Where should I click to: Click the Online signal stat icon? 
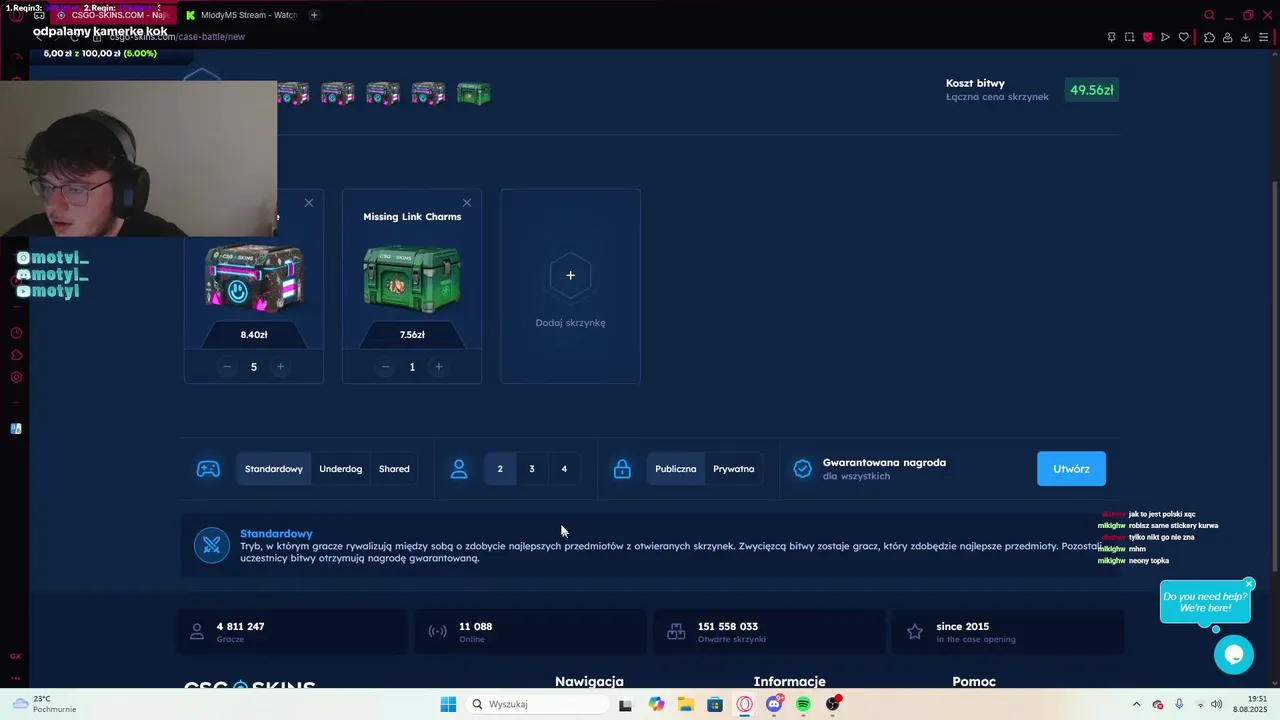coord(437,632)
